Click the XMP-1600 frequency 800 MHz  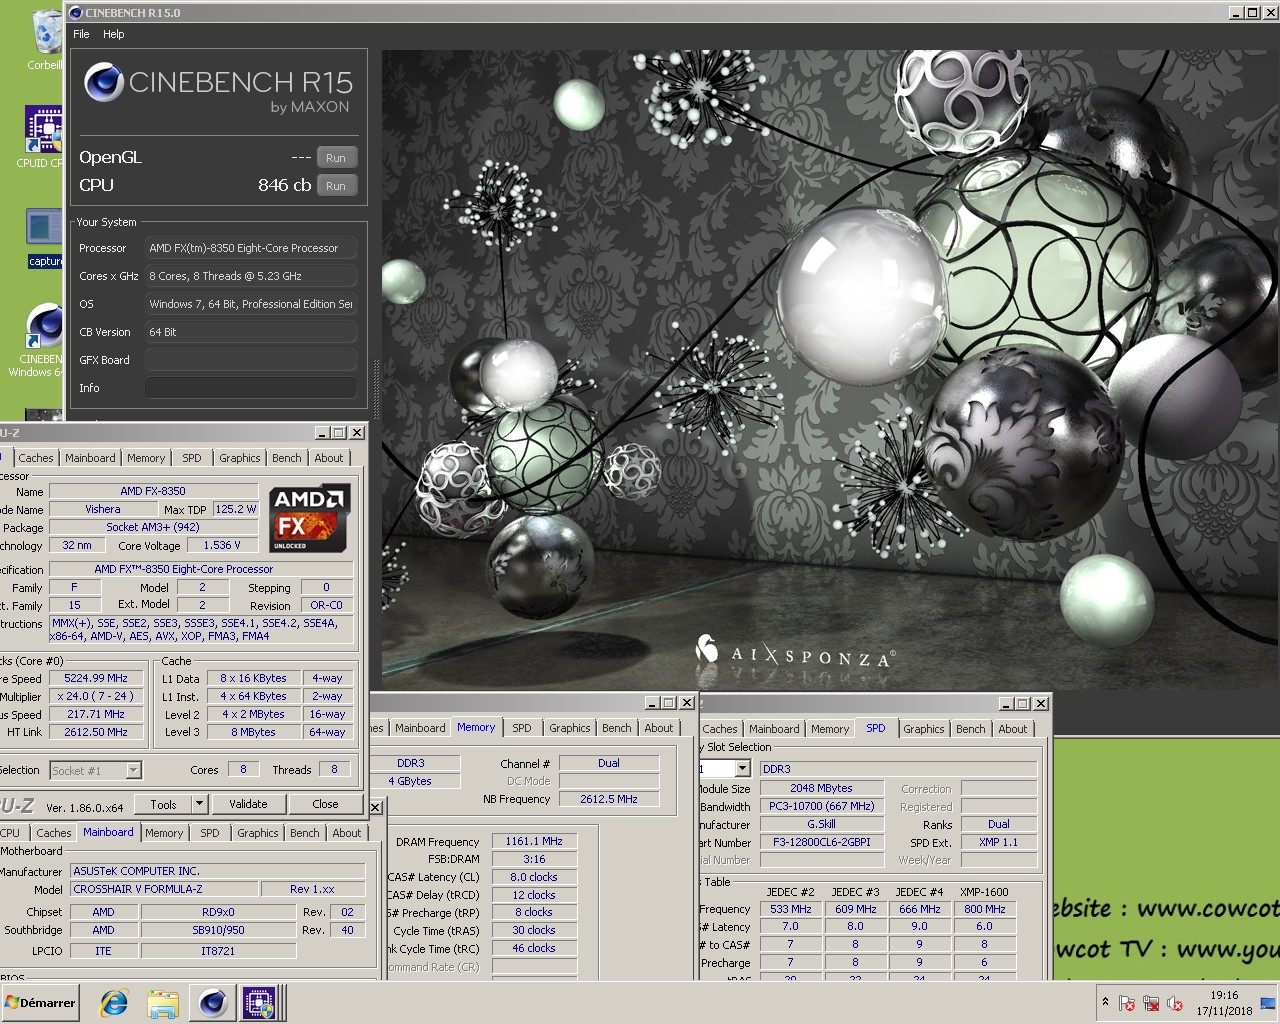coord(985,909)
